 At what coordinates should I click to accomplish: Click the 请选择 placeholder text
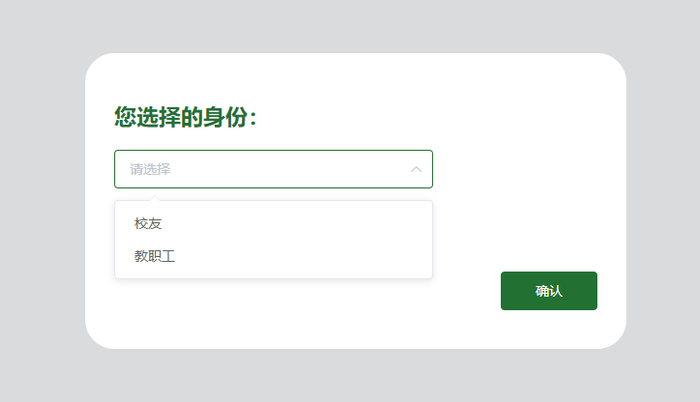(x=150, y=169)
